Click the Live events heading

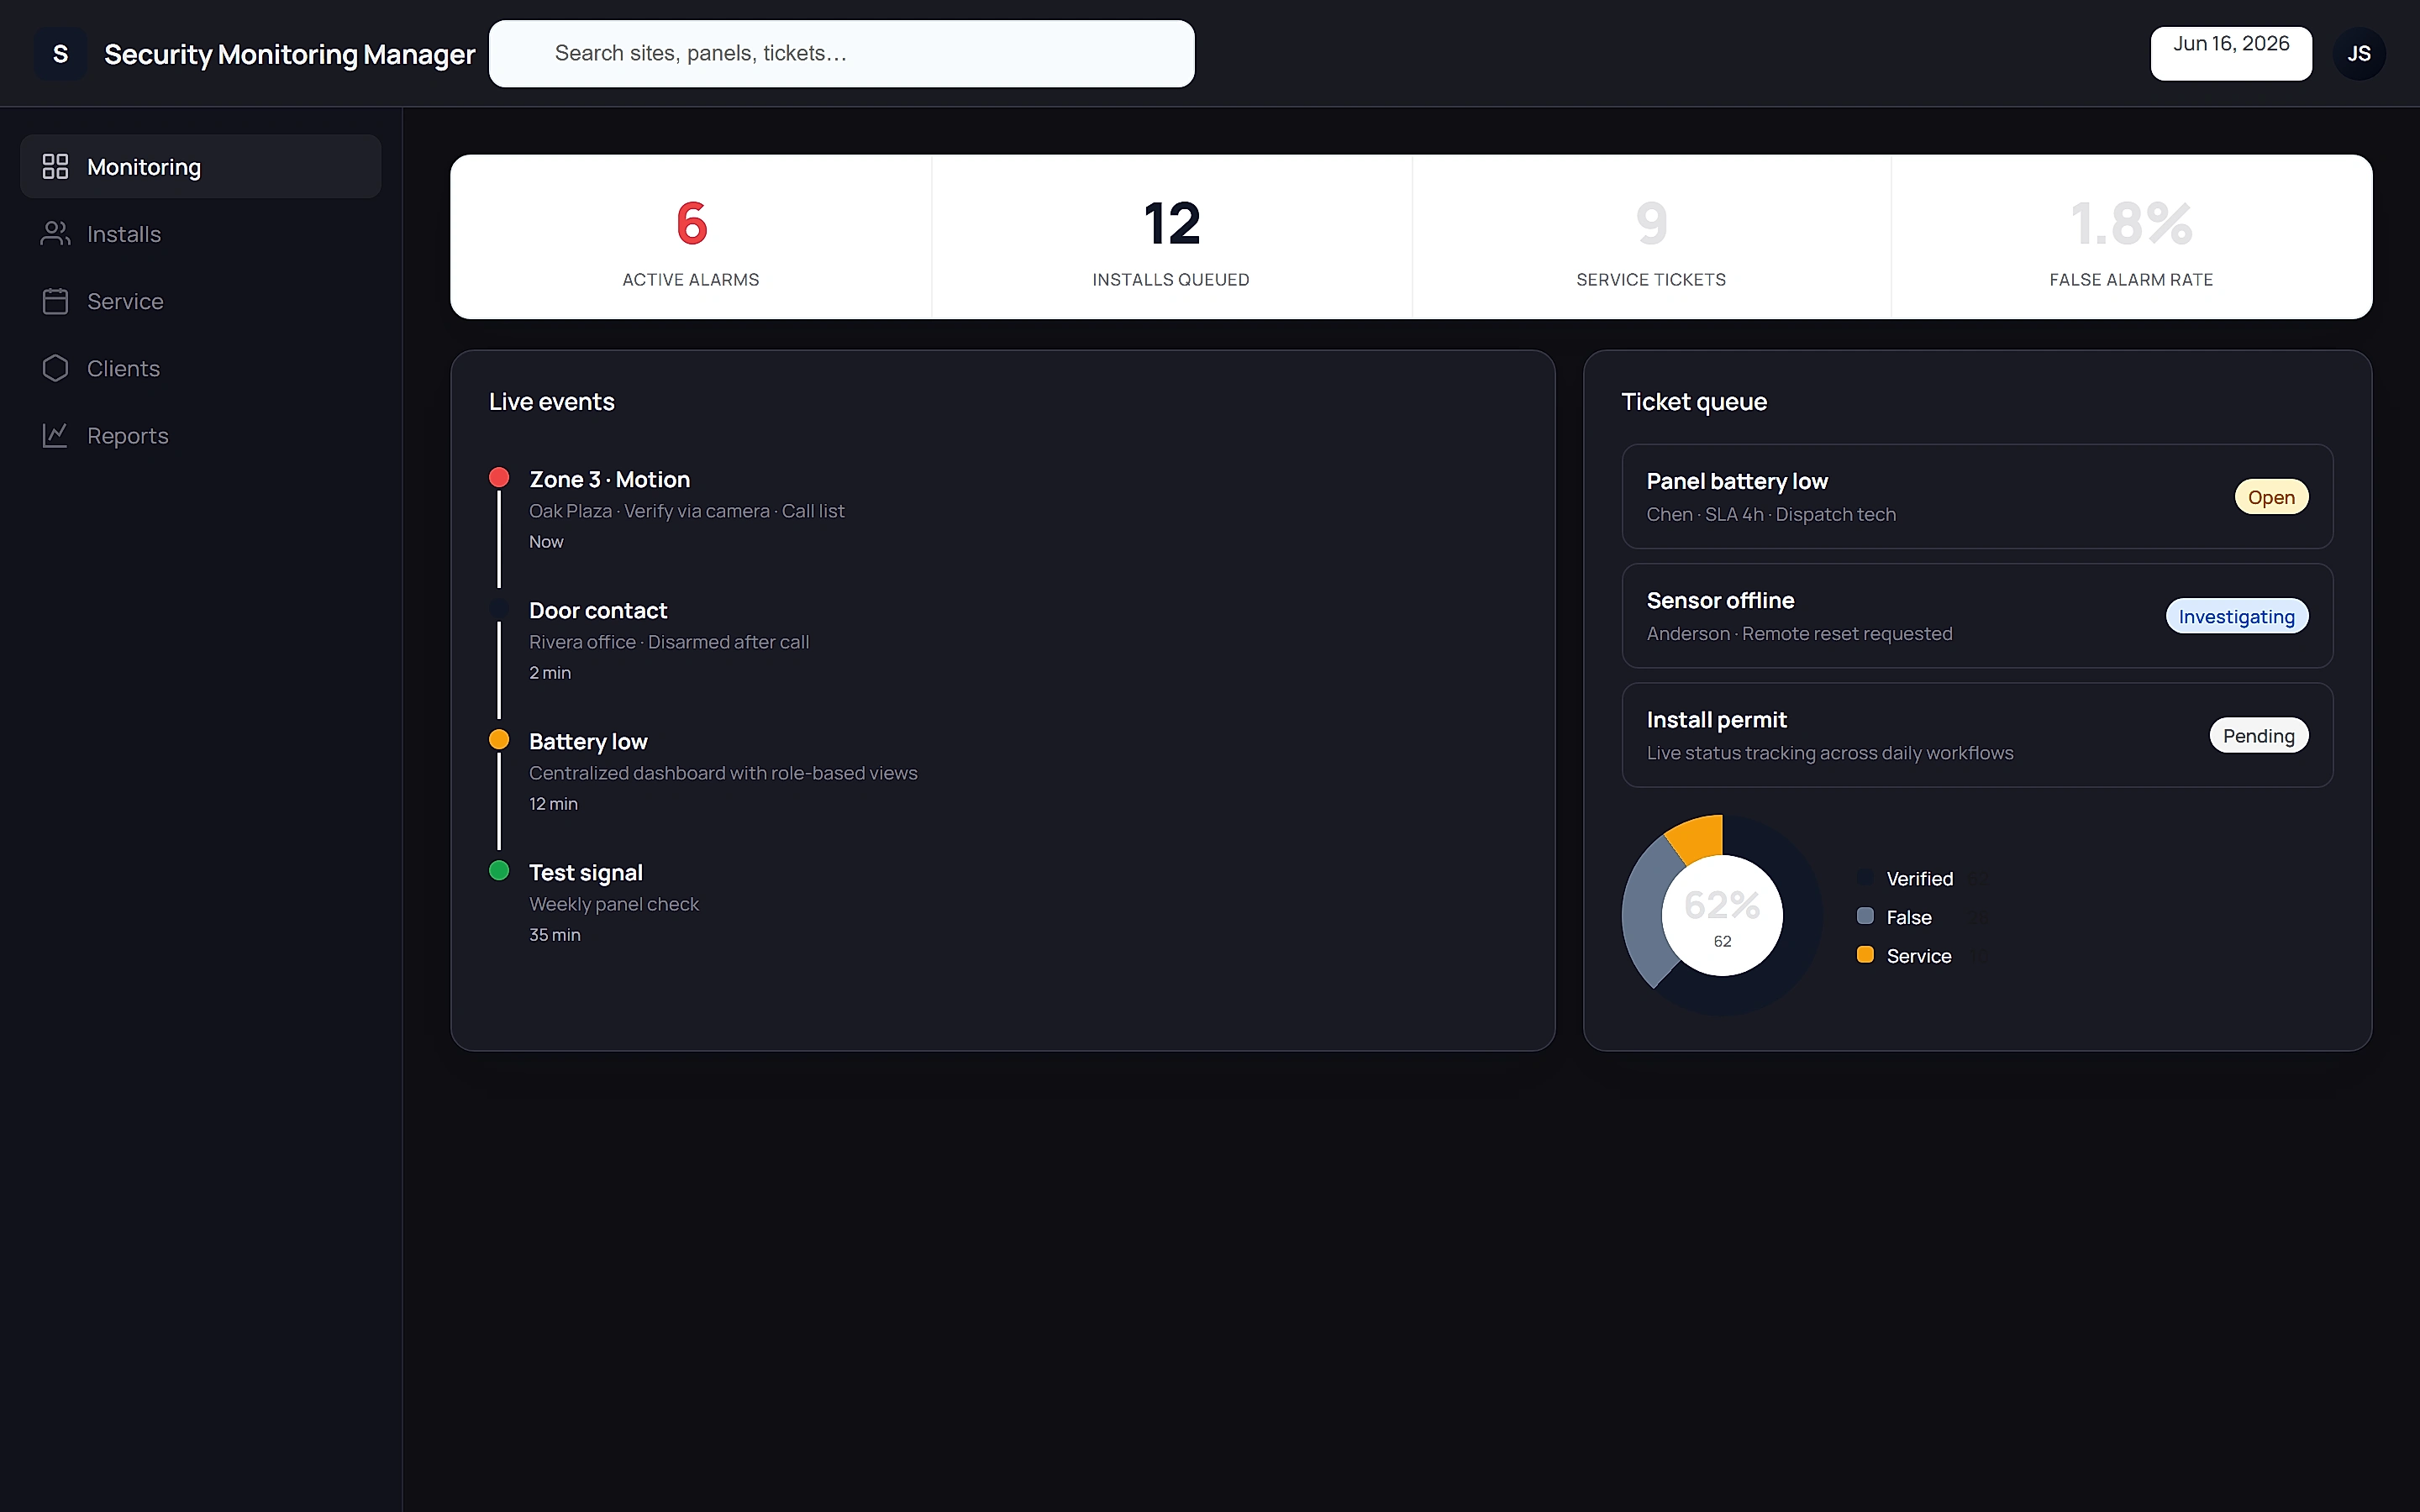point(552,401)
